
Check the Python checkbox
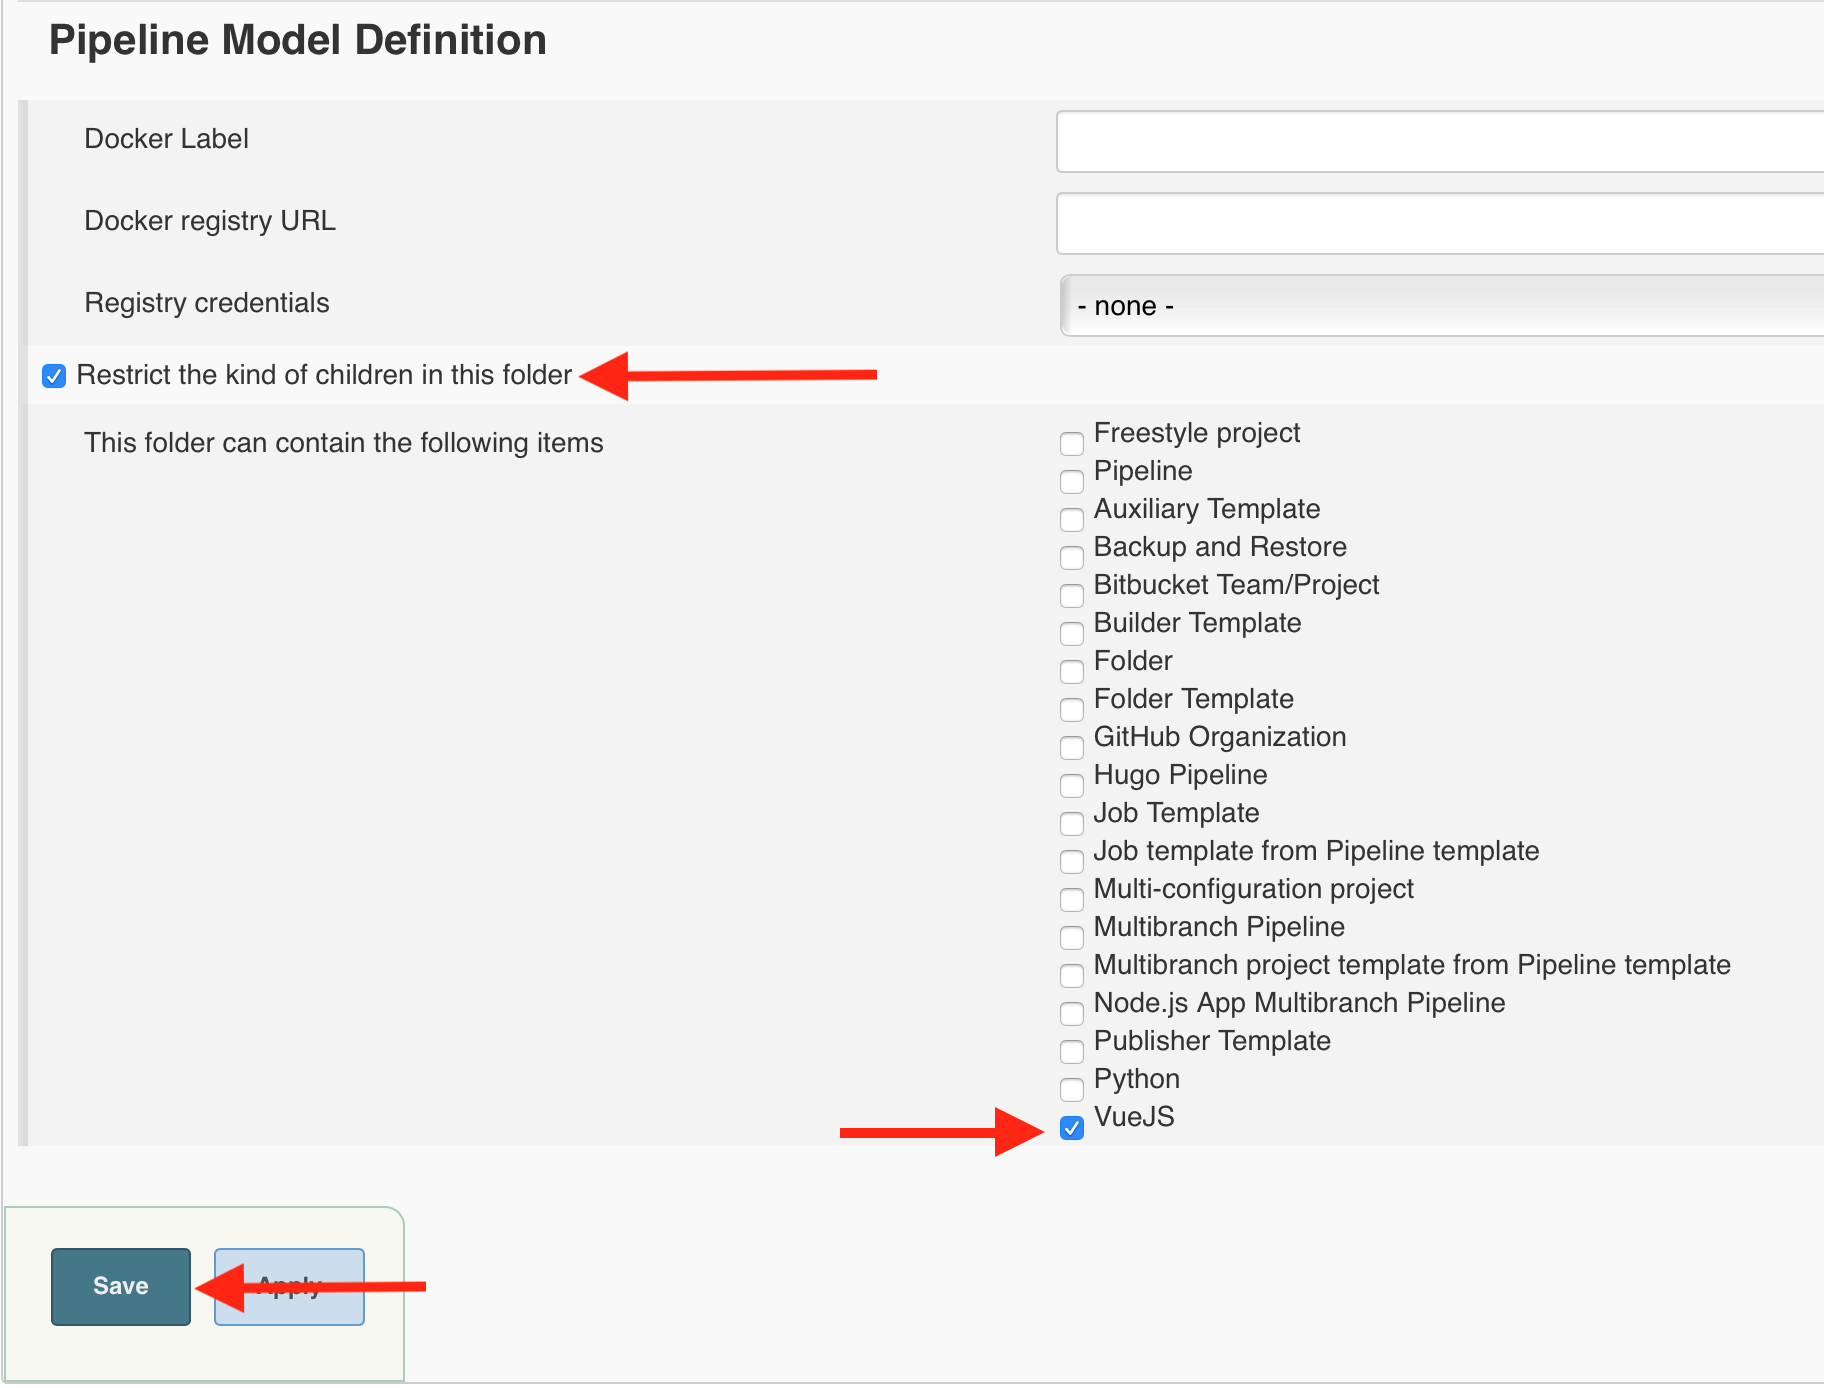tap(1072, 1089)
